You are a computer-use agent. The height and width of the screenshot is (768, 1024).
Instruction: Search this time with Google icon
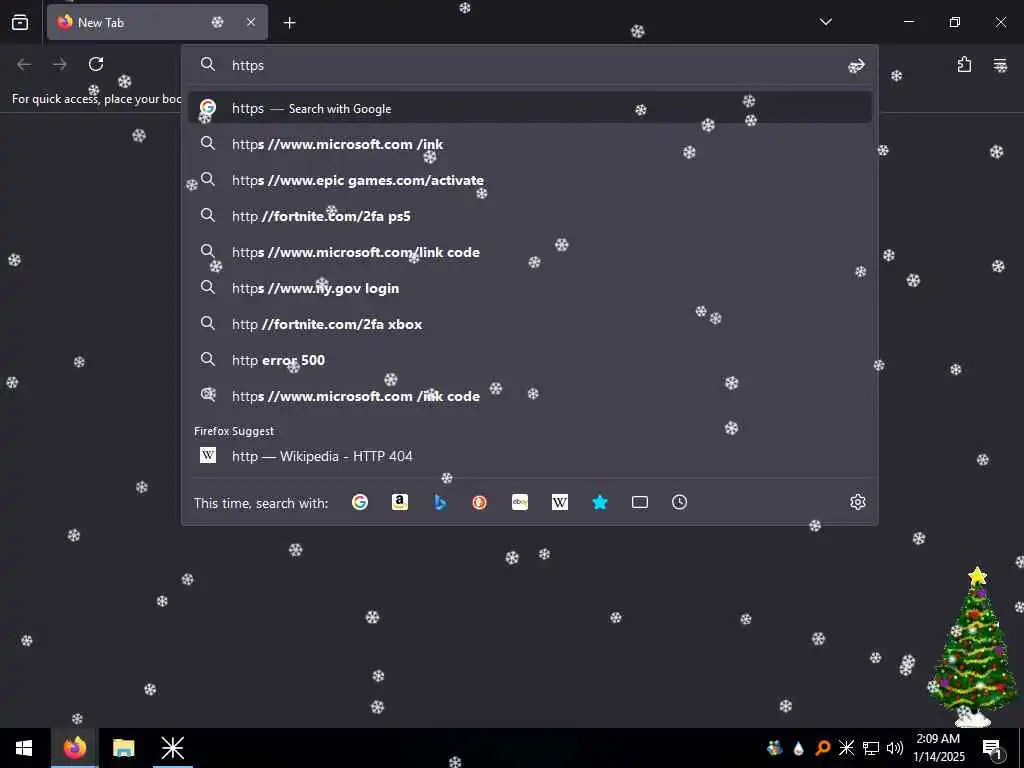coord(360,502)
